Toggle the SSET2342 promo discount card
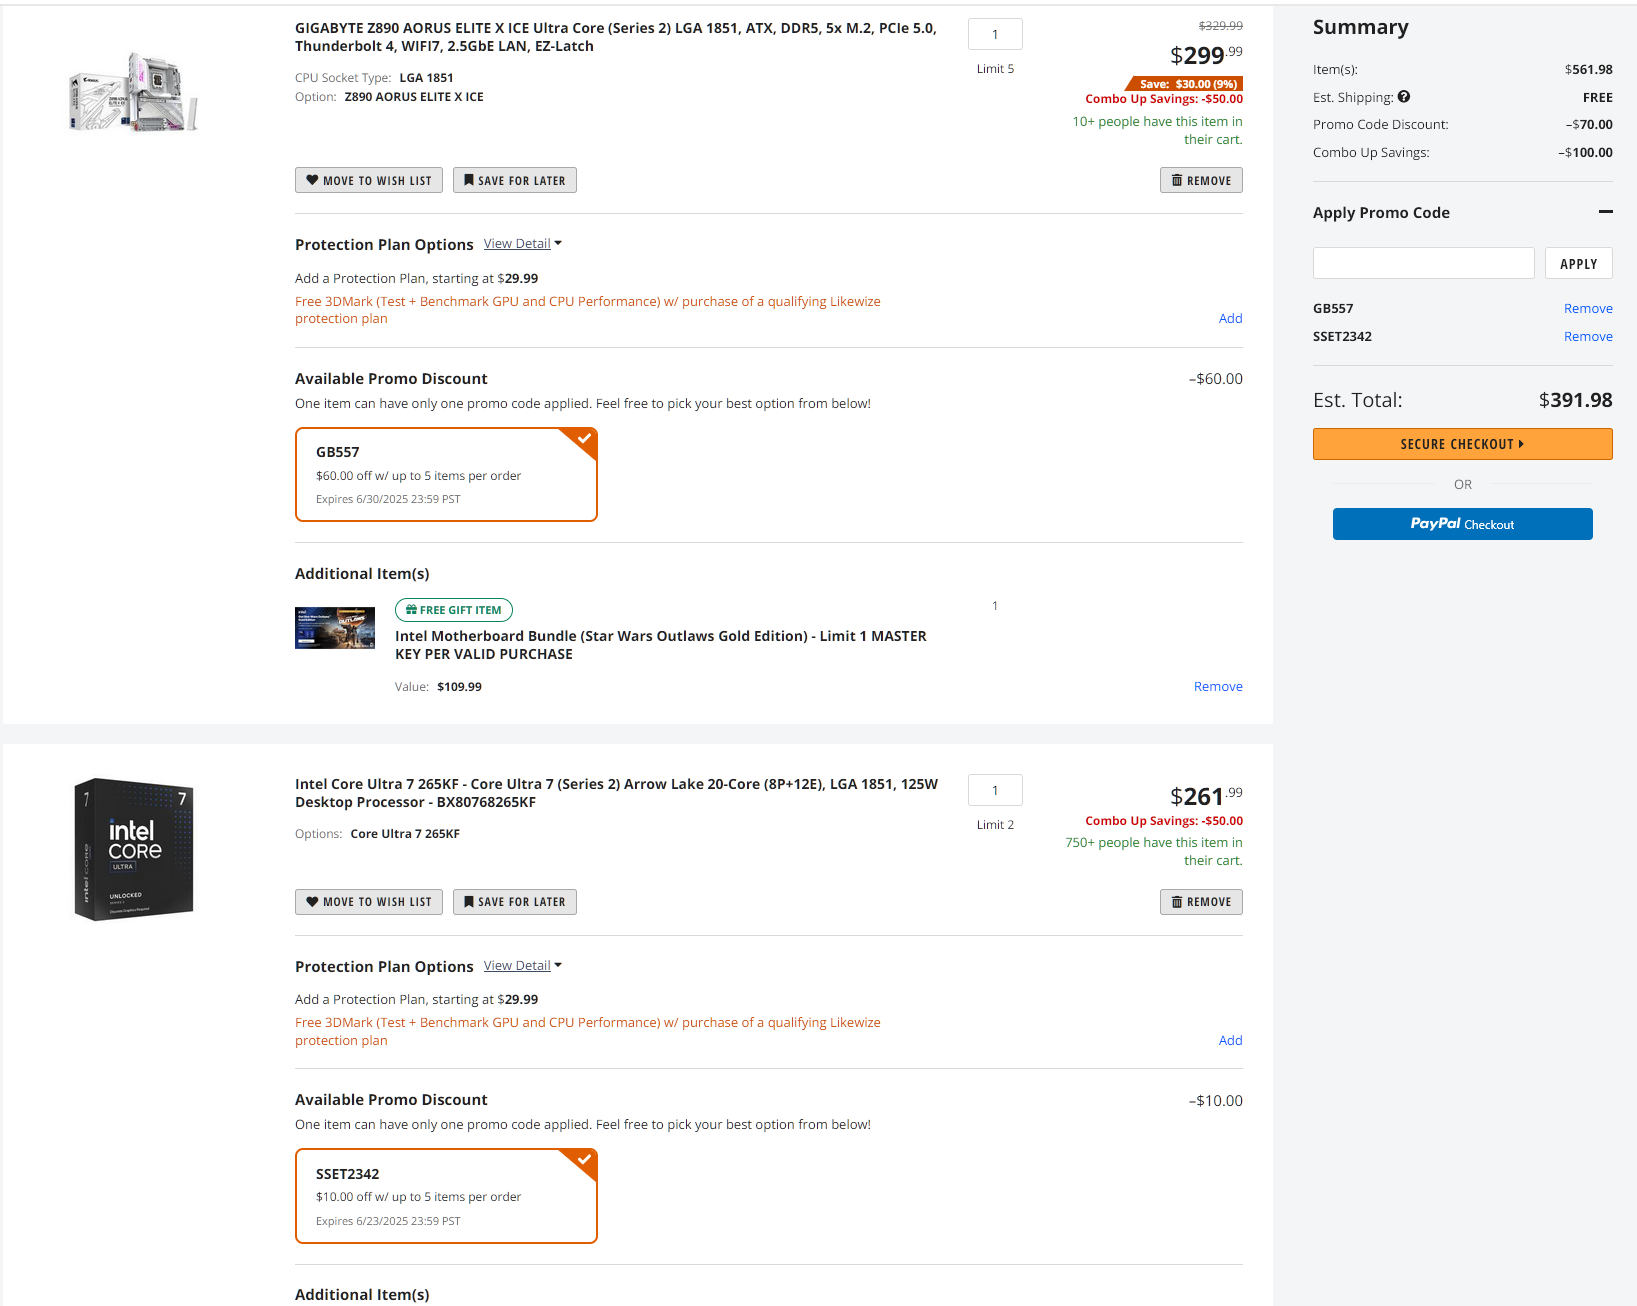The height and width of the screenshot is (1306, 1637). (446, 1196)
